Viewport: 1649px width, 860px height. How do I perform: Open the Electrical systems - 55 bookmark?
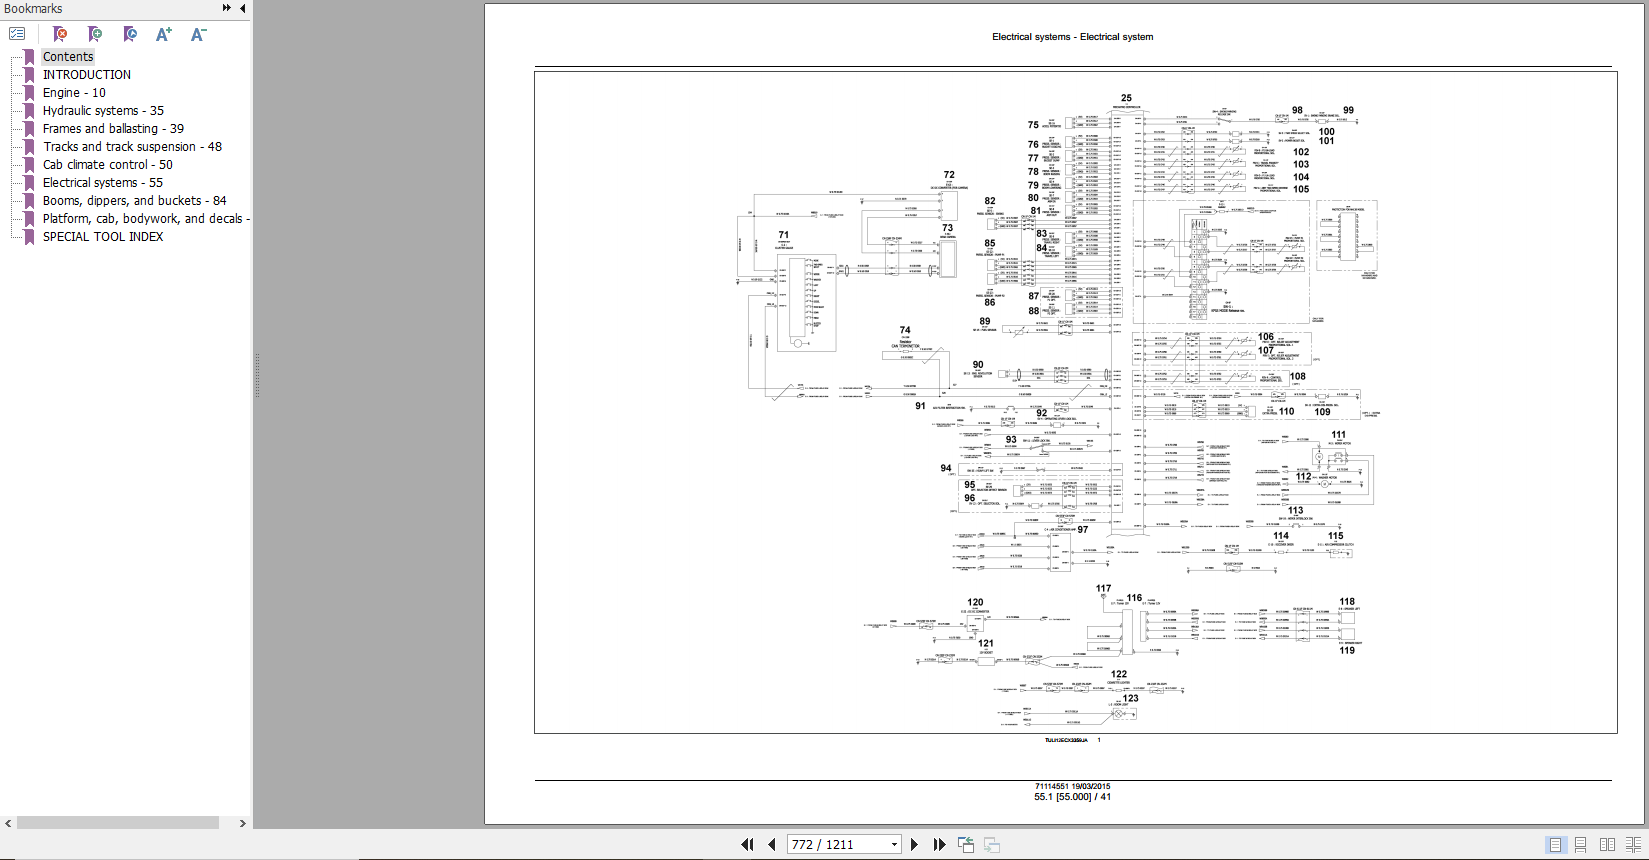[102, 183]
